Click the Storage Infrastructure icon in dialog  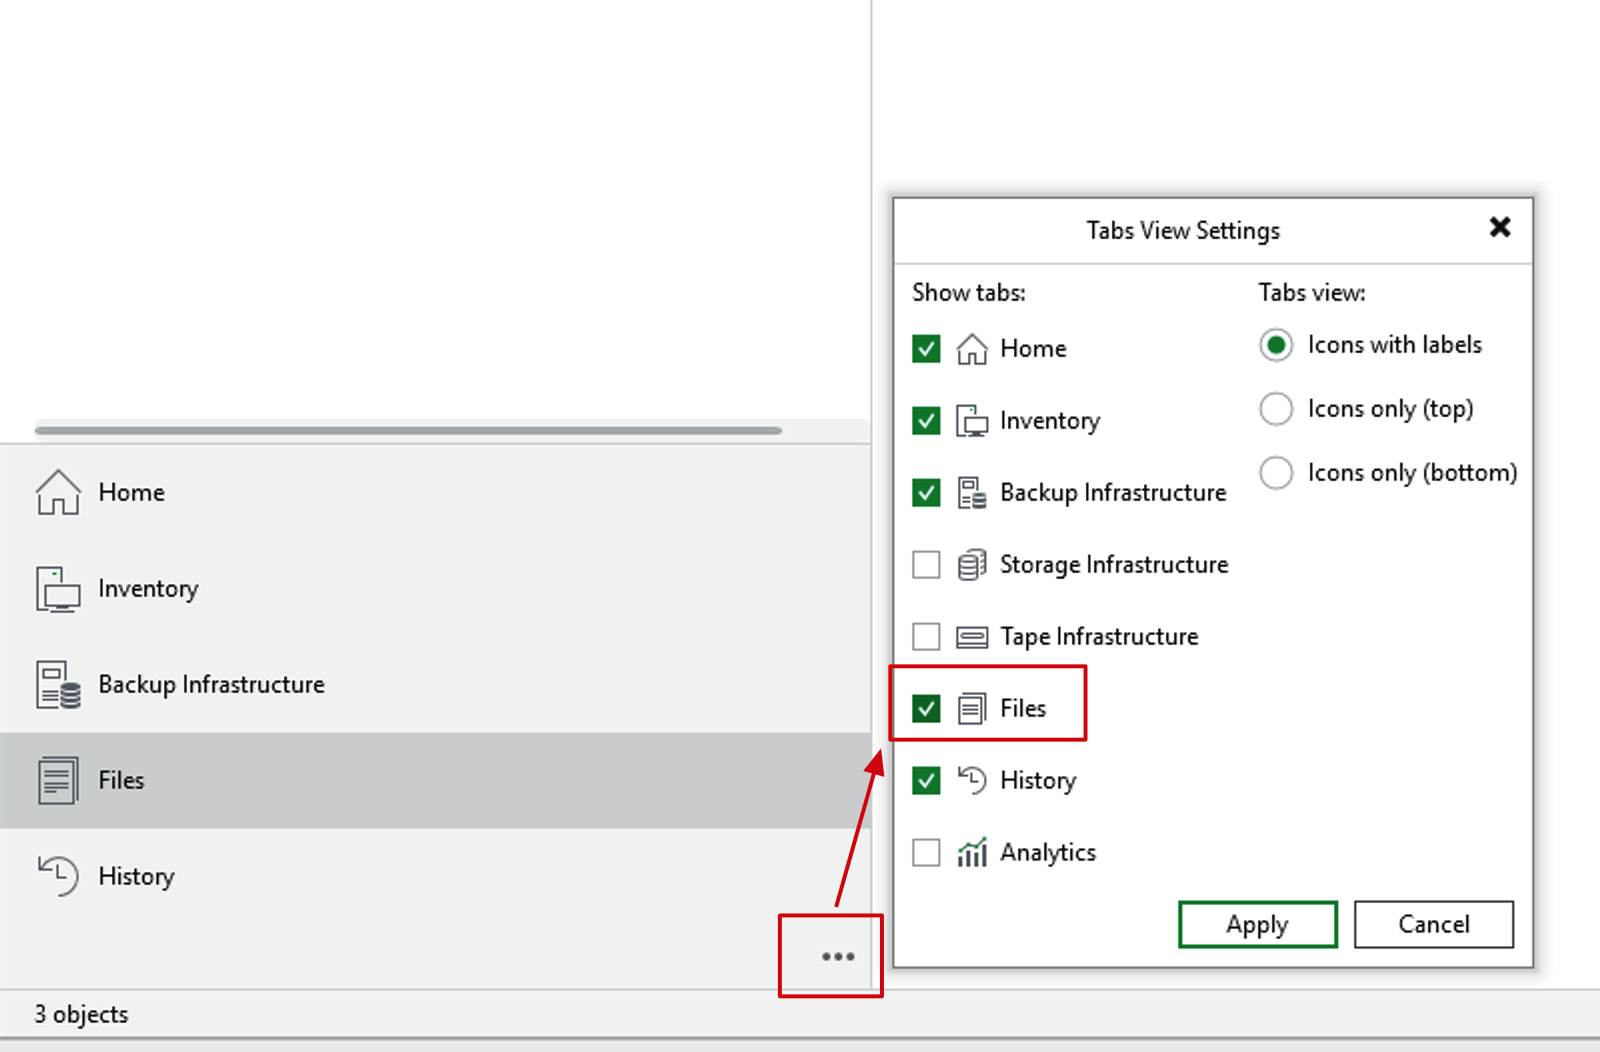971,565
